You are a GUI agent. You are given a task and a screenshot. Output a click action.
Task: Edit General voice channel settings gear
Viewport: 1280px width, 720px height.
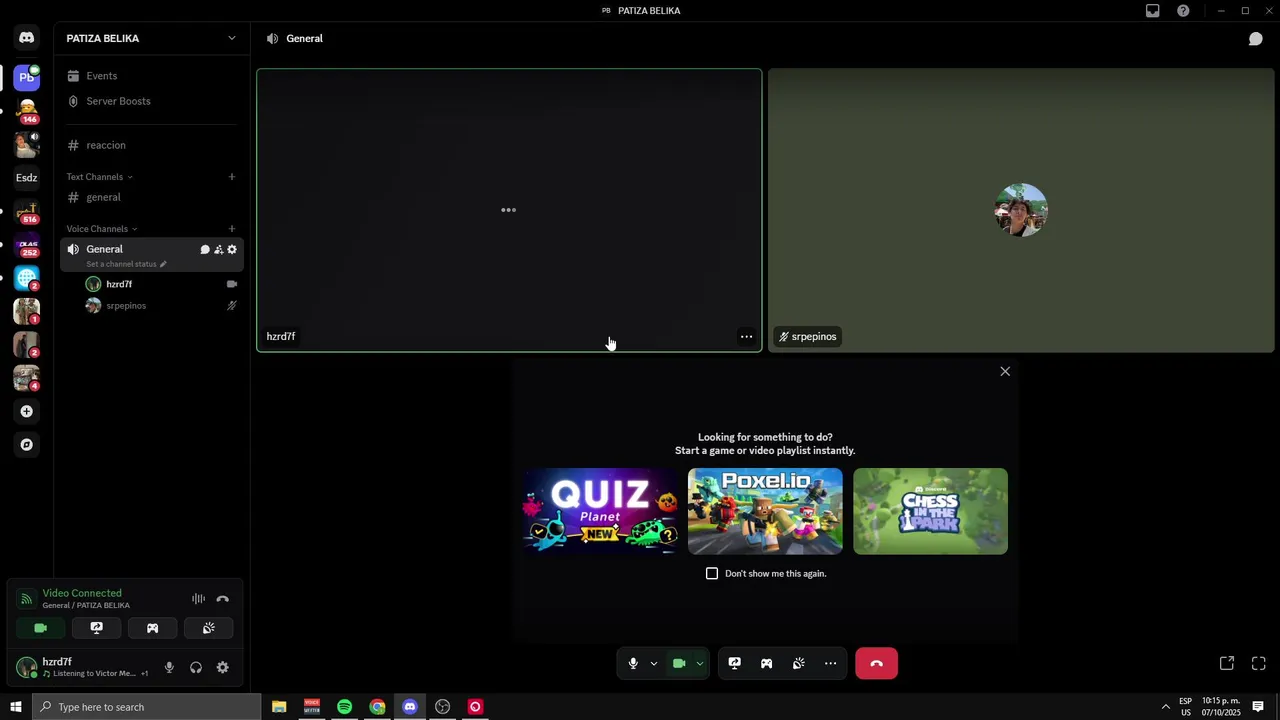pyautogui.click(x=232, y=249)
